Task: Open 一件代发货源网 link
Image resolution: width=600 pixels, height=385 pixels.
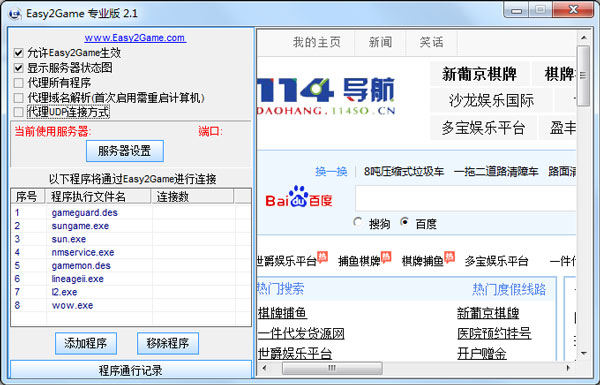Action: click(x=301, y=333)
